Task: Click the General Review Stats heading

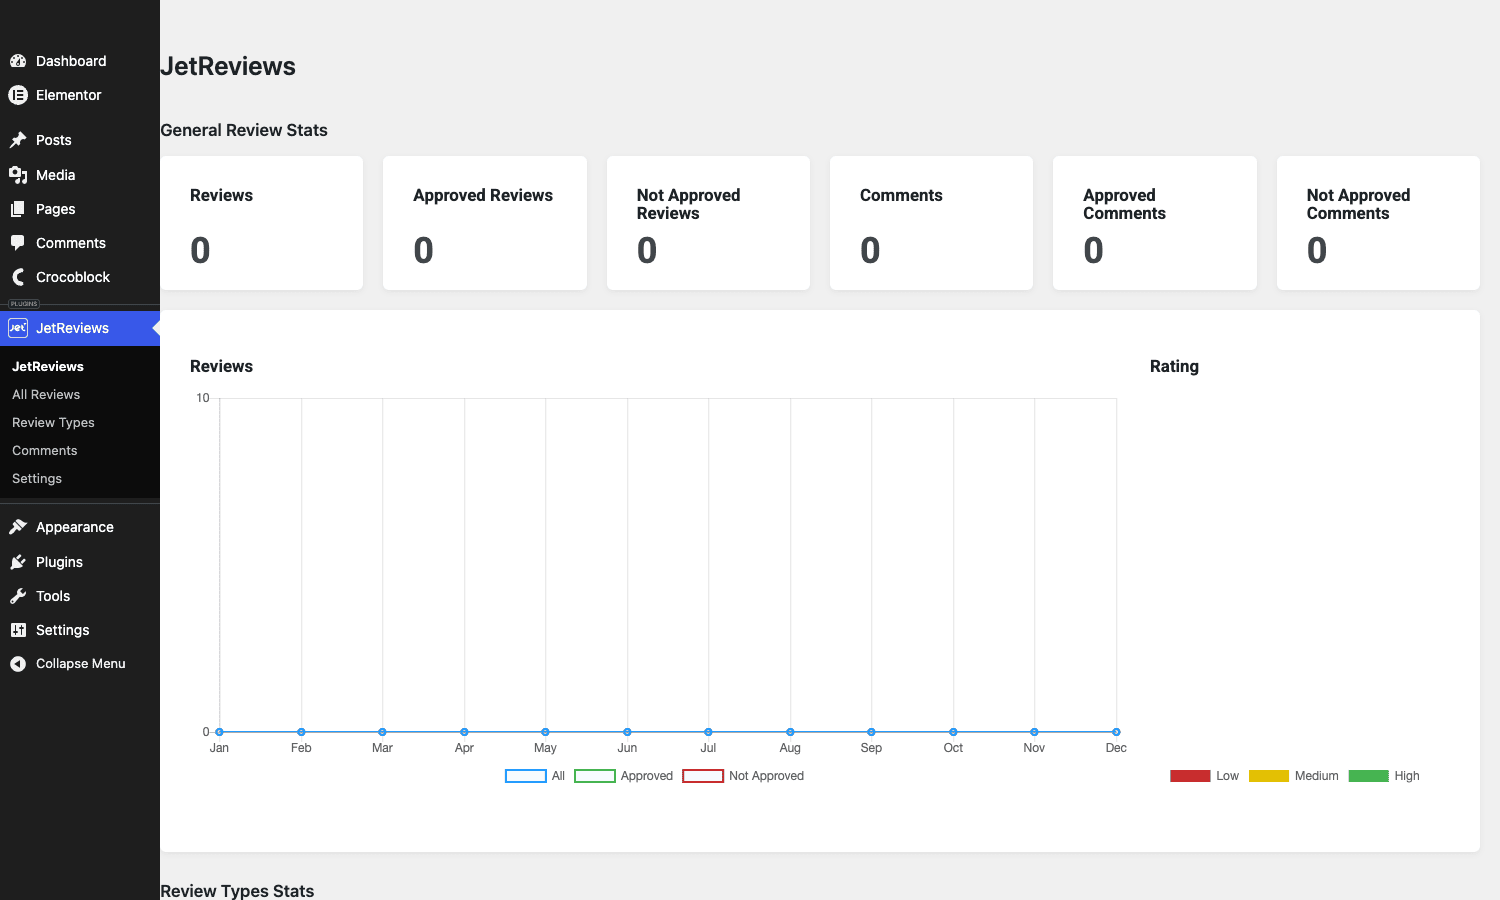Action: click(x=244, y=130)
